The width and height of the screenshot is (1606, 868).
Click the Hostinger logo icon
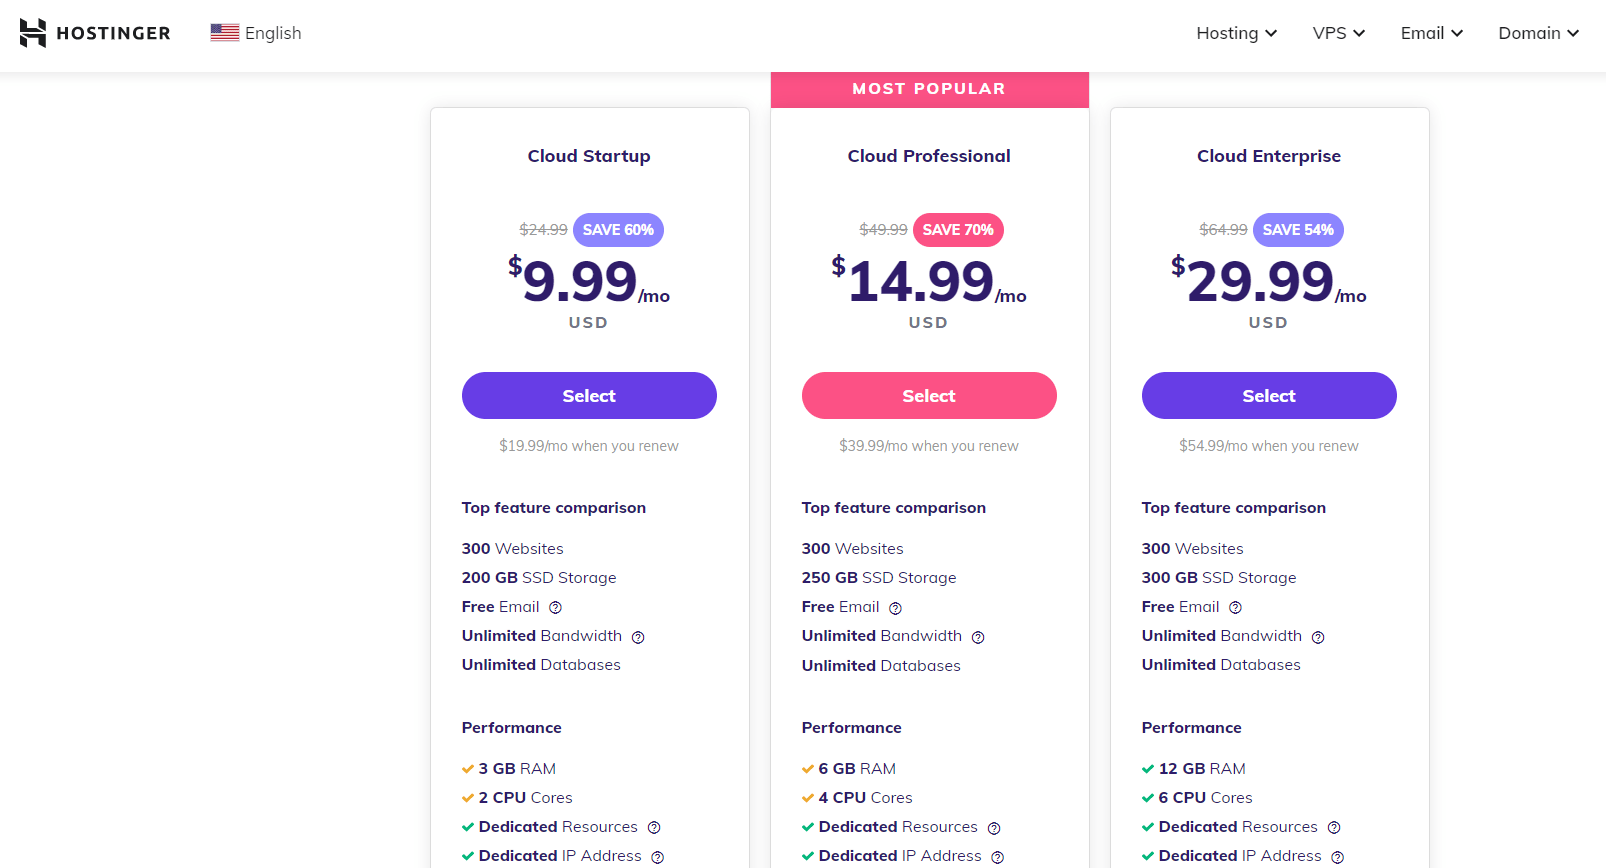coord(32,33)
